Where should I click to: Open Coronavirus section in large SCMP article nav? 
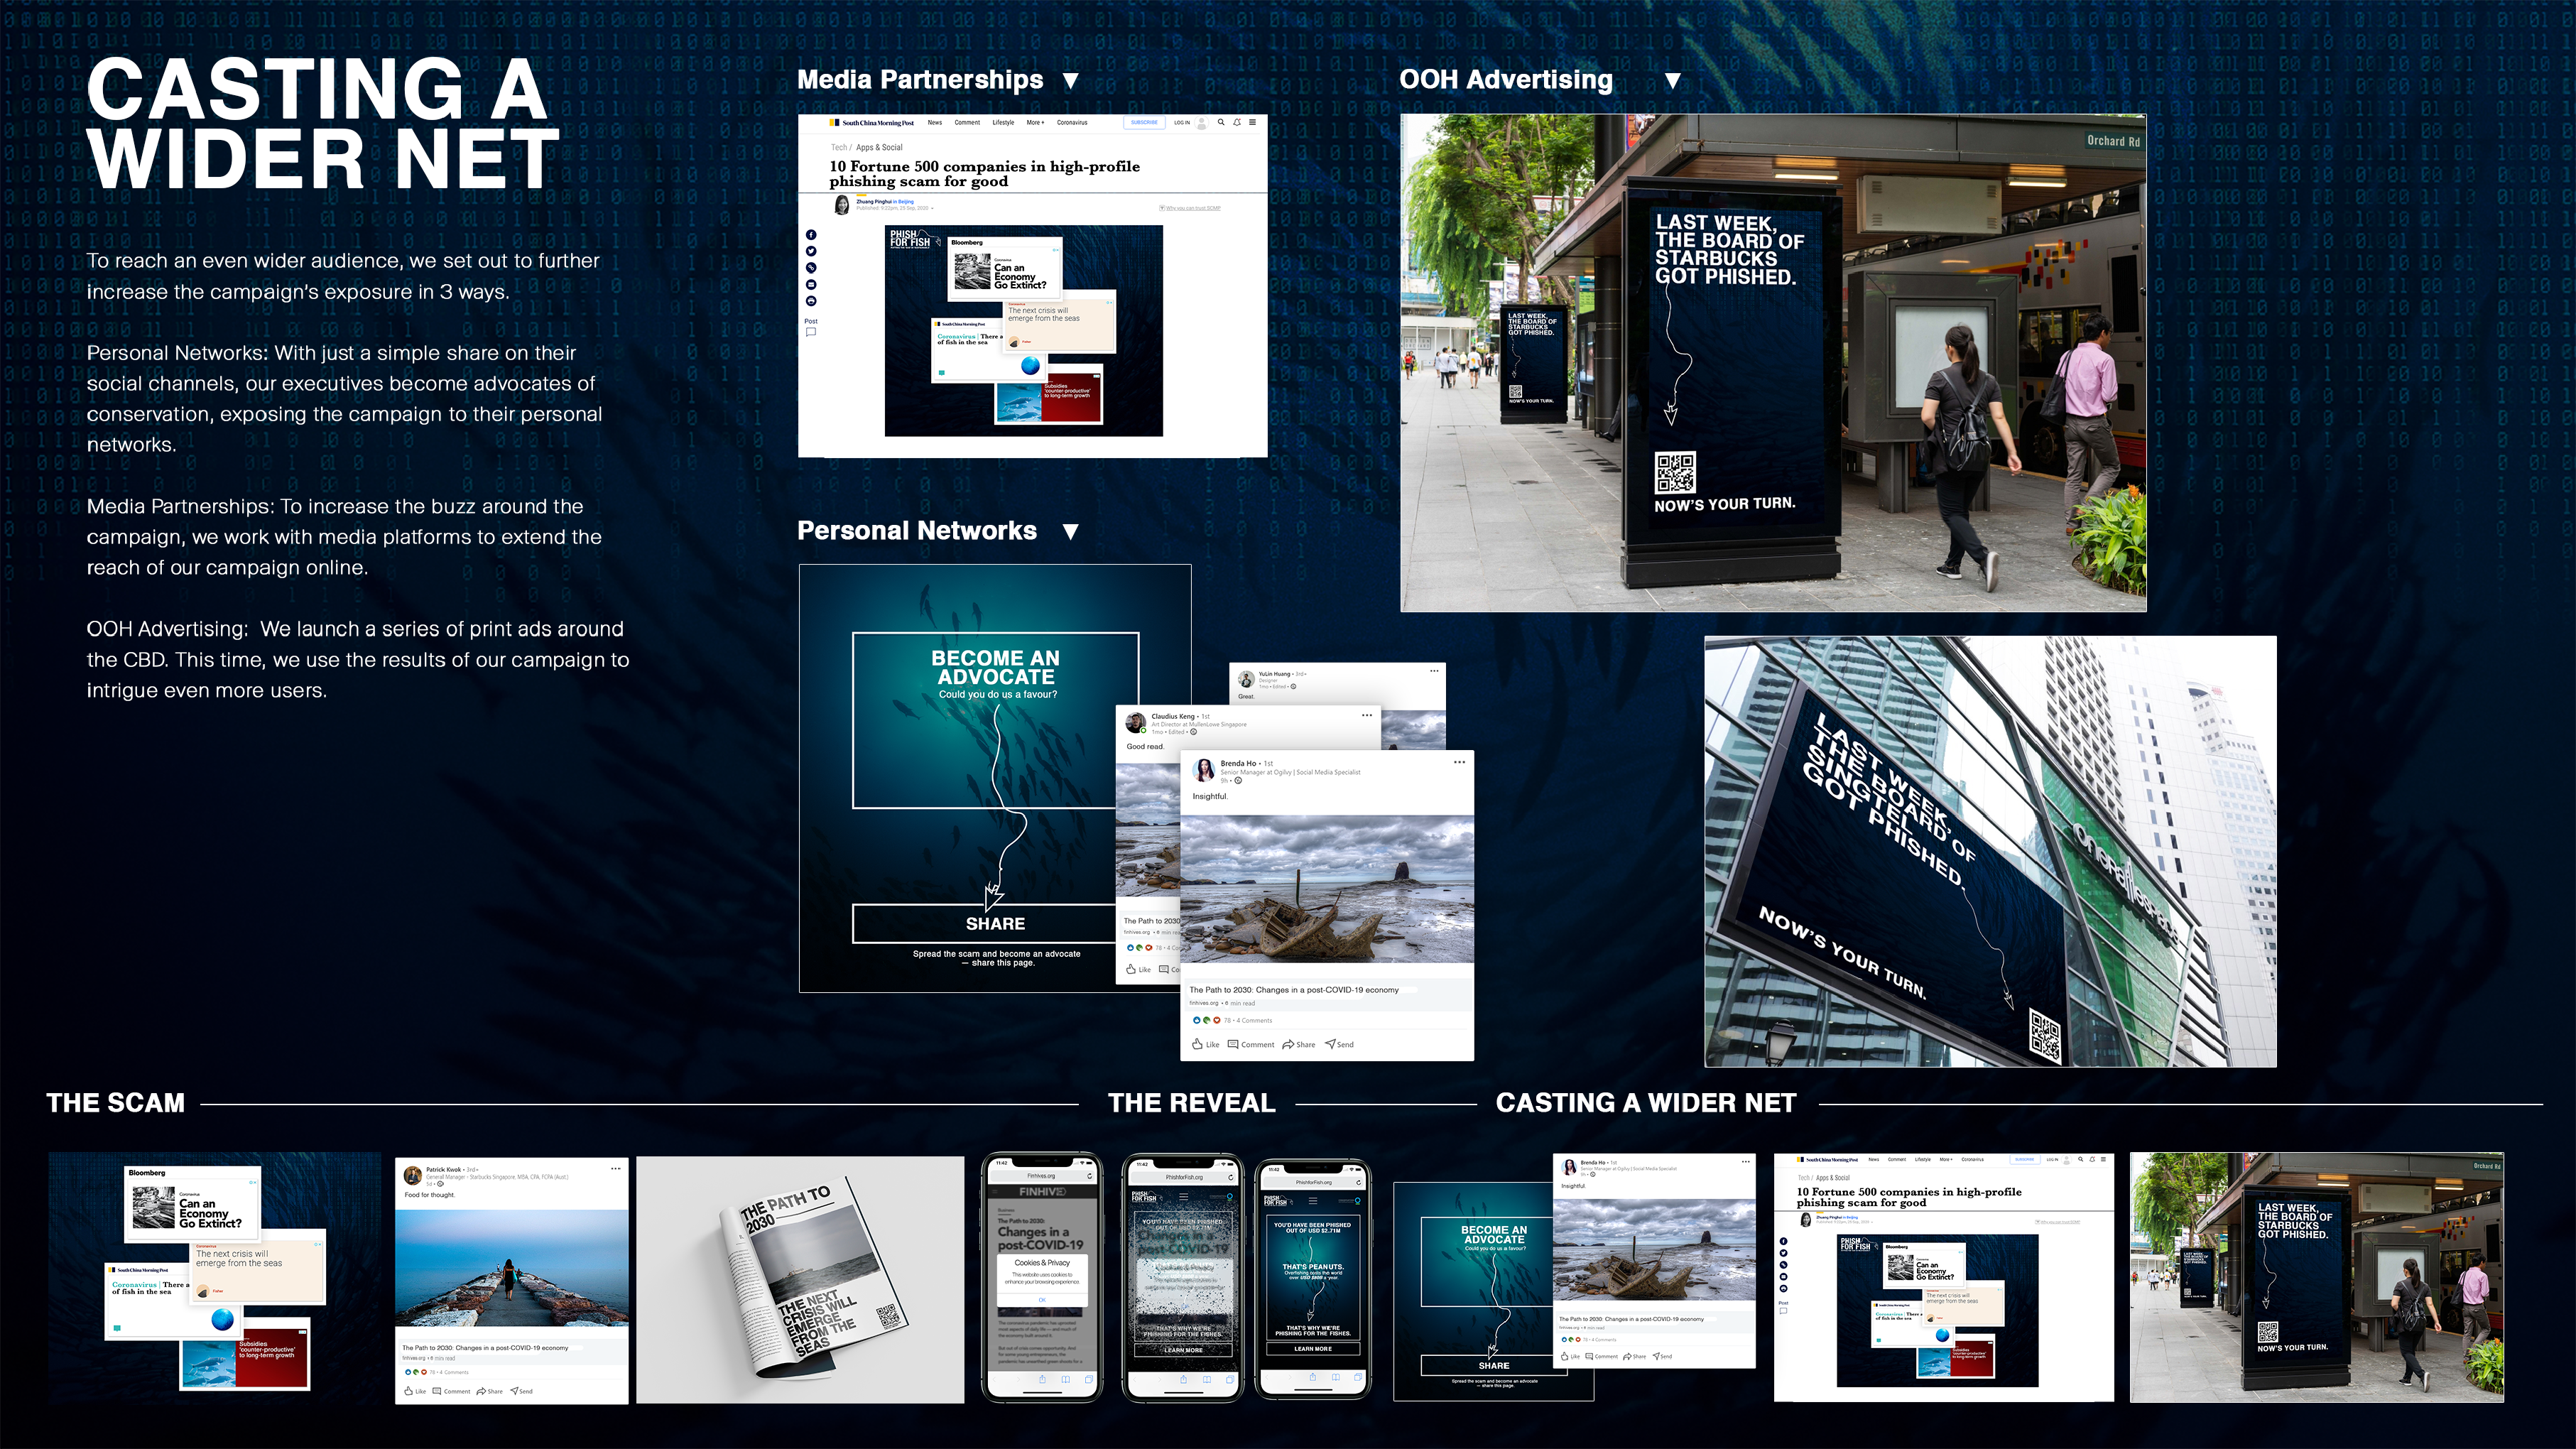click(1072, 123)
